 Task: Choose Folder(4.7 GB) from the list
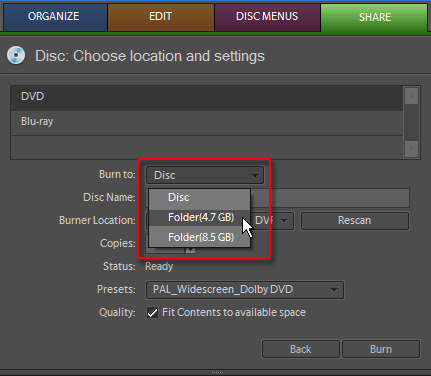coord(199,217)
